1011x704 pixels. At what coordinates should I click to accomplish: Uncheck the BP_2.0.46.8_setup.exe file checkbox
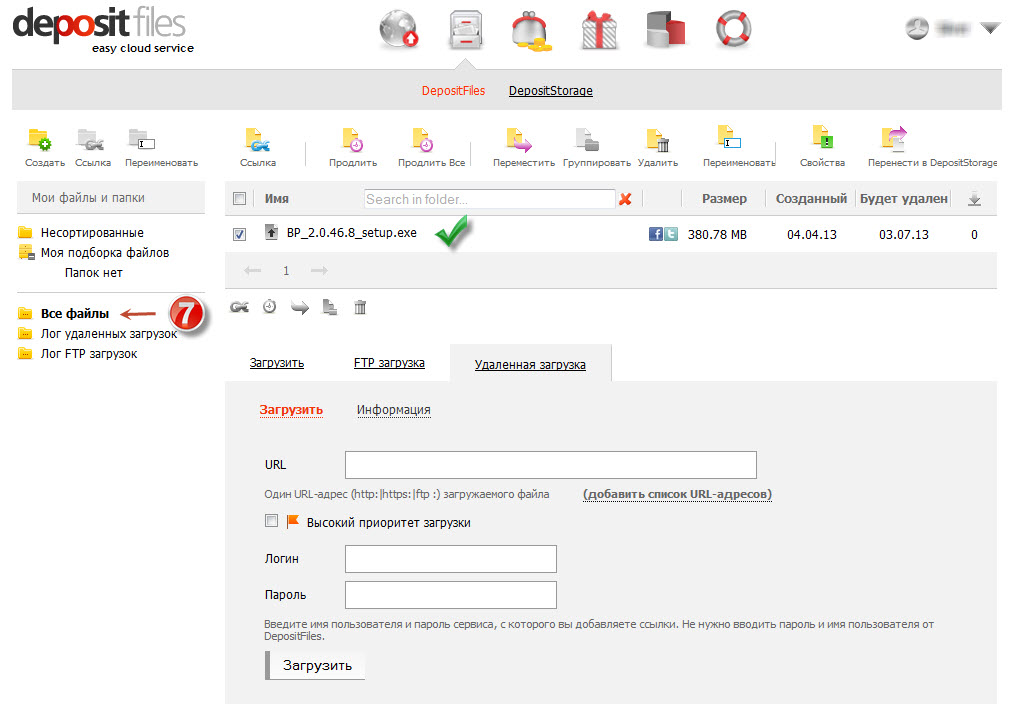(x=239, y=234)
